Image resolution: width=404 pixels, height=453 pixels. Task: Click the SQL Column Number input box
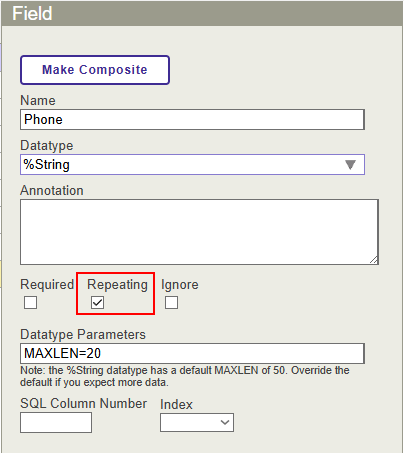tap(56, 423)
